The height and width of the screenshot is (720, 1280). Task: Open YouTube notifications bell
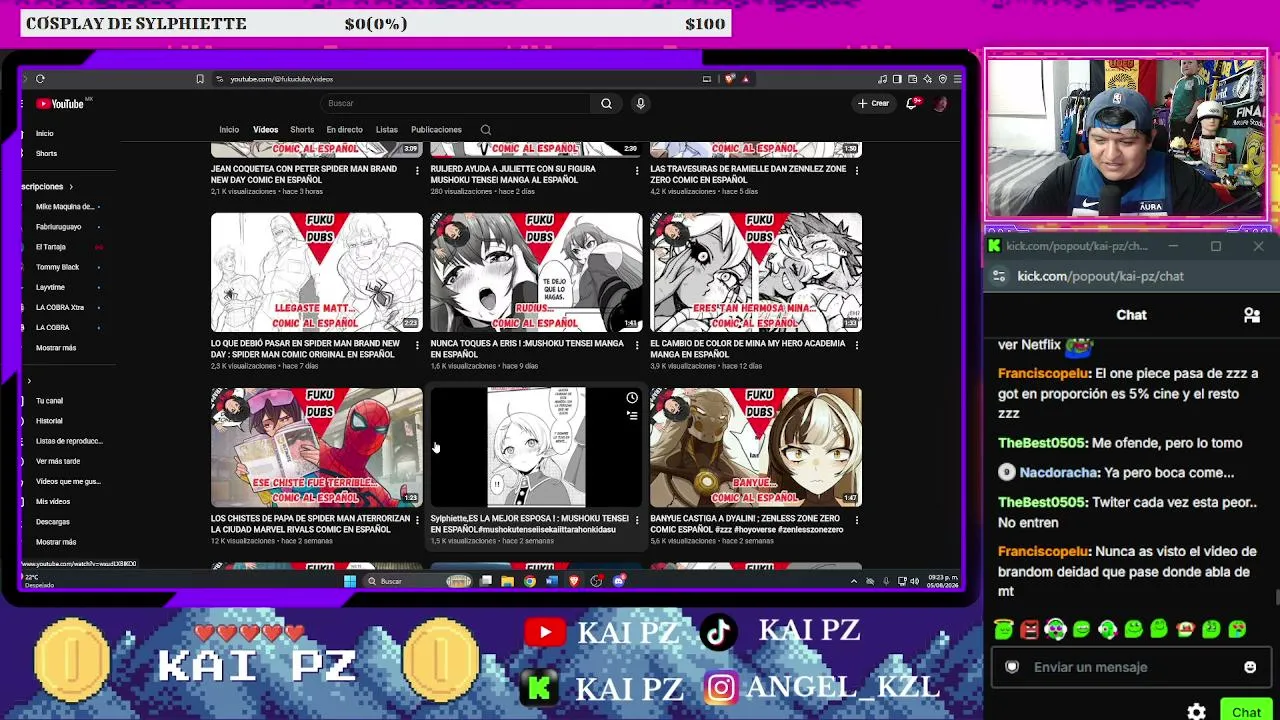[x=912, y=103]
